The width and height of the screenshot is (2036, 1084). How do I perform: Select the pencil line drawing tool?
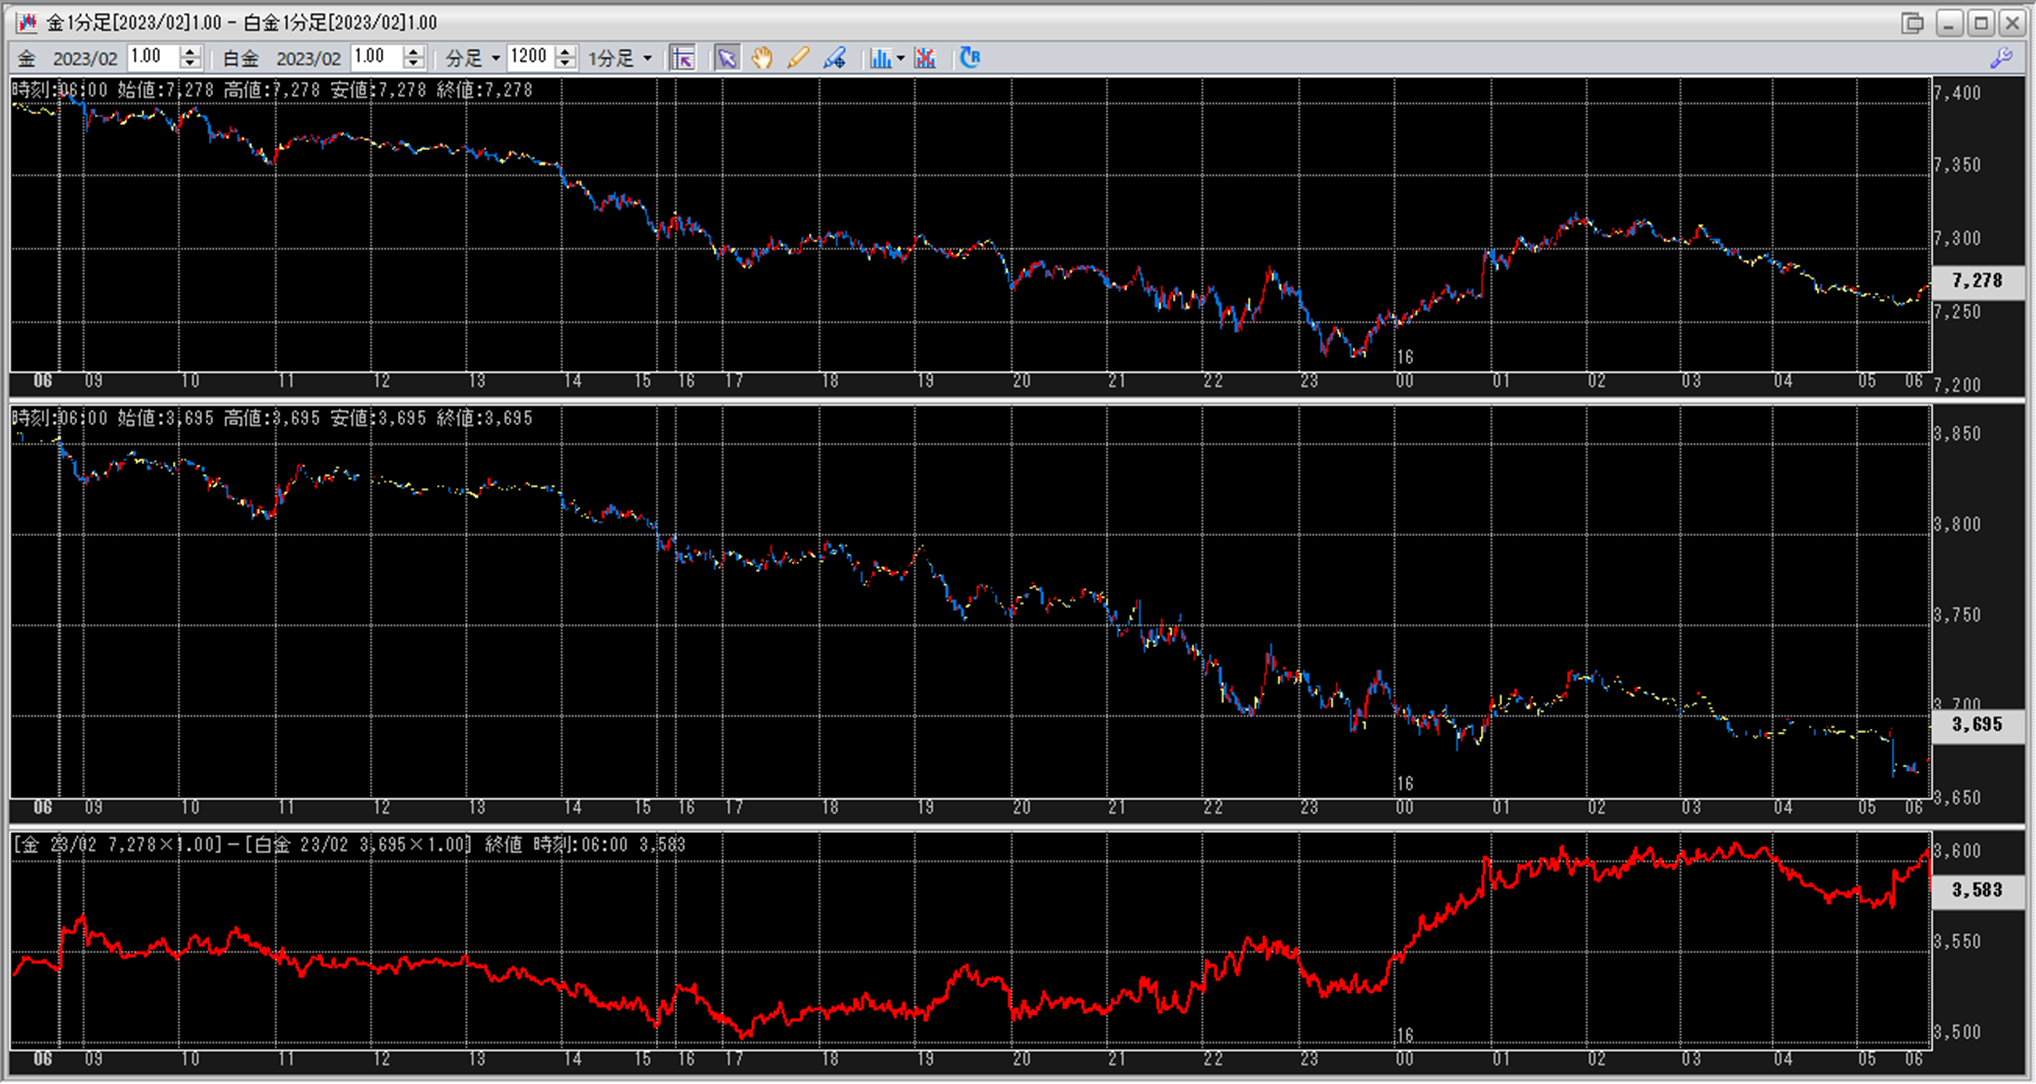tap(797, 58)
